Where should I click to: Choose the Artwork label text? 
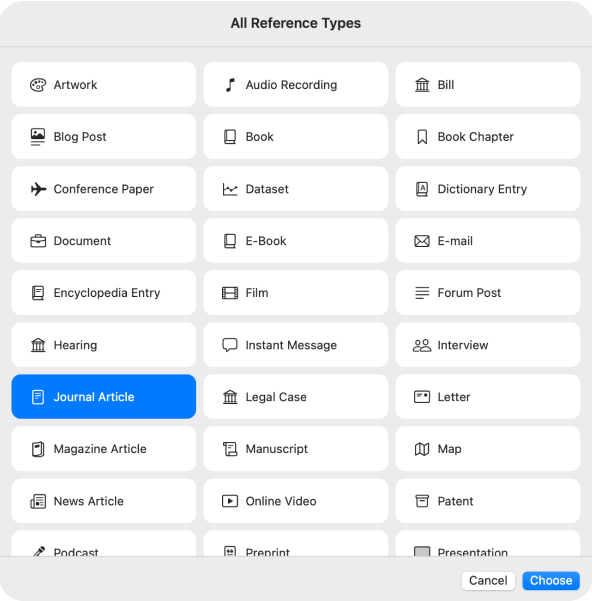(75, 85)
